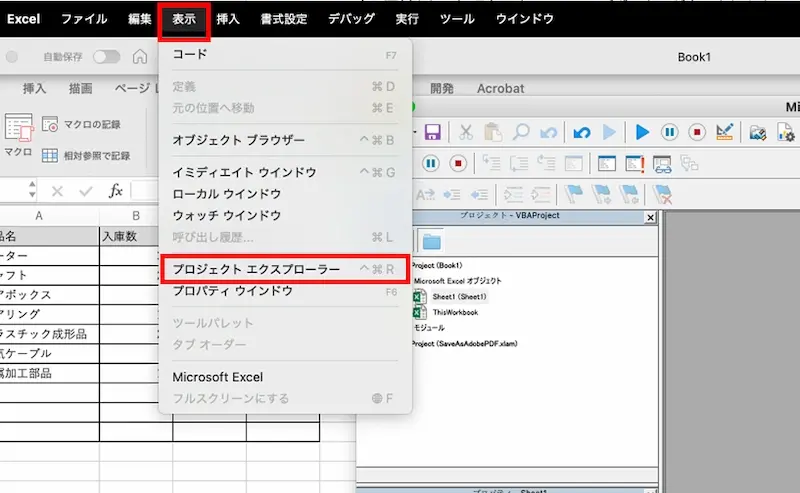Open the ツール menu in the menu bar
Screen dimensions: 800x493
point(457,19)
